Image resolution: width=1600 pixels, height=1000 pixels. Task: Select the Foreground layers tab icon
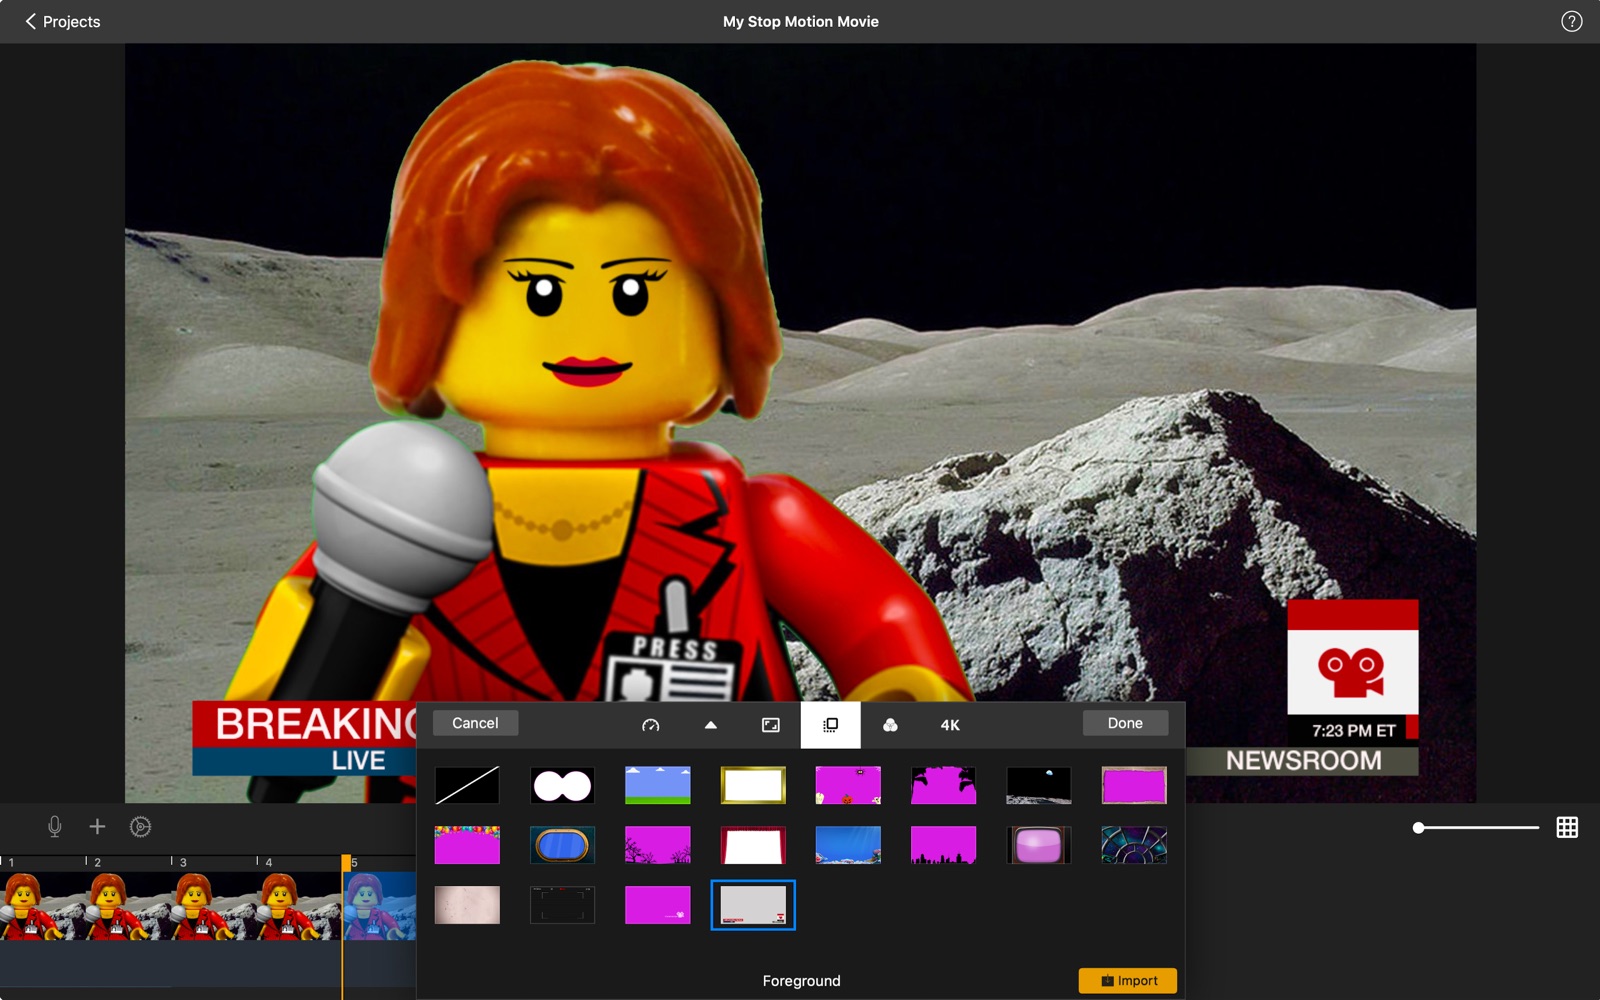point(830,725)
